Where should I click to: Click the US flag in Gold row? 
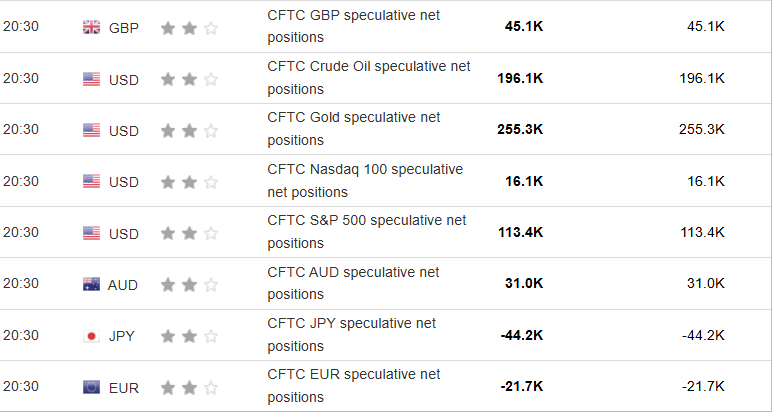91,130
